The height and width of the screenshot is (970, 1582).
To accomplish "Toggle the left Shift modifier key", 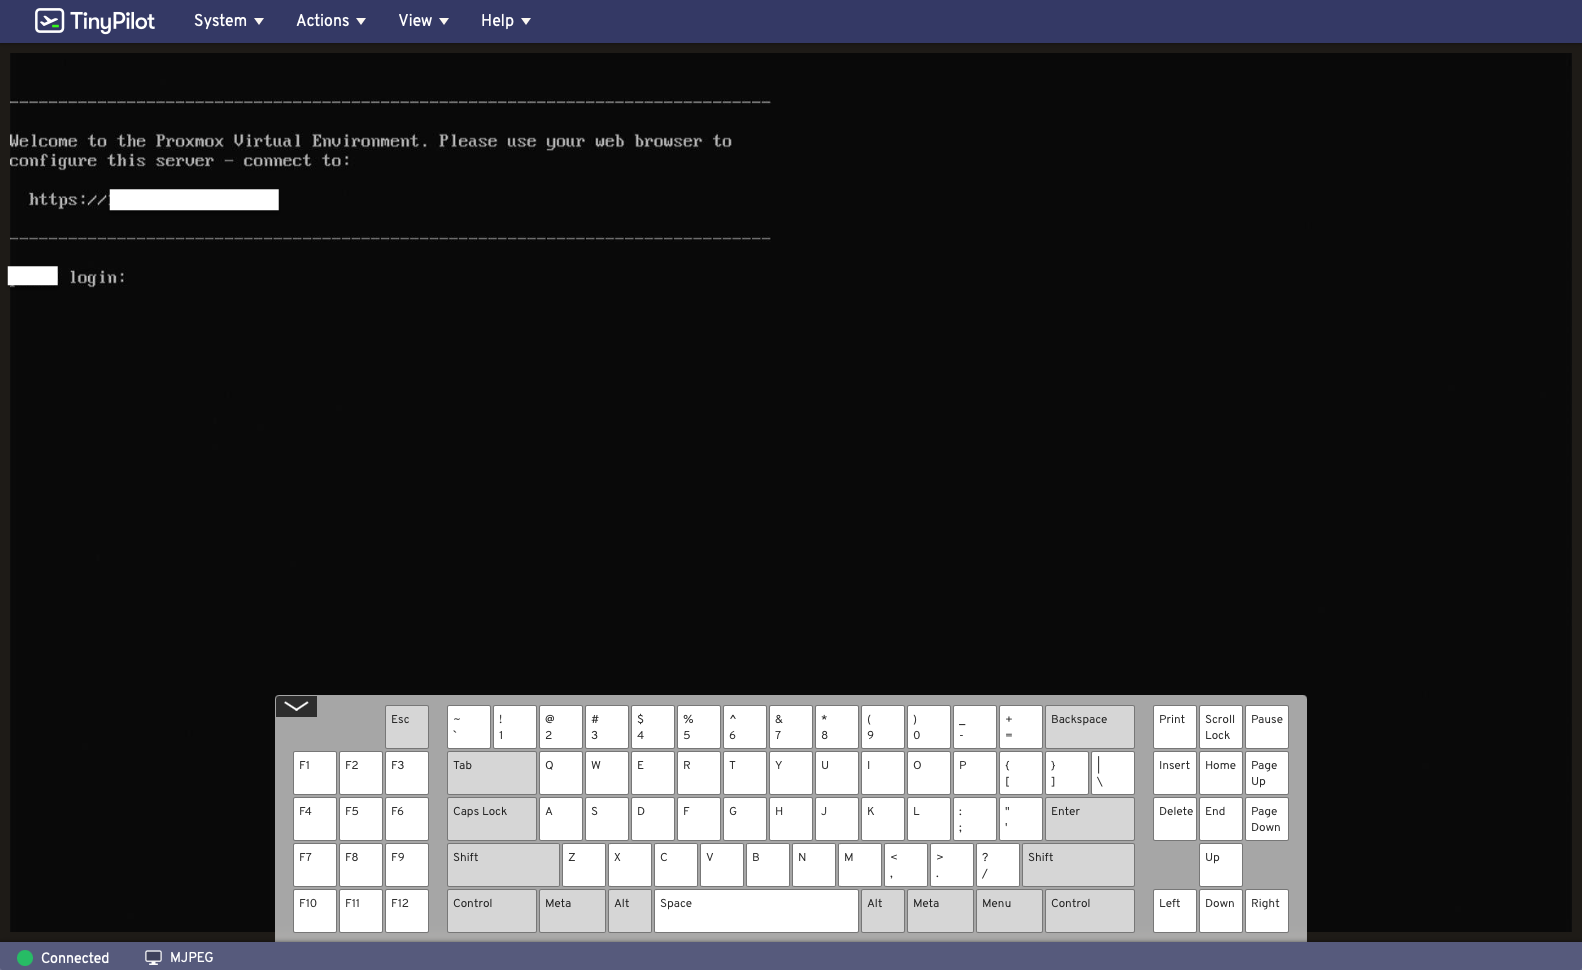I will 503,865.
